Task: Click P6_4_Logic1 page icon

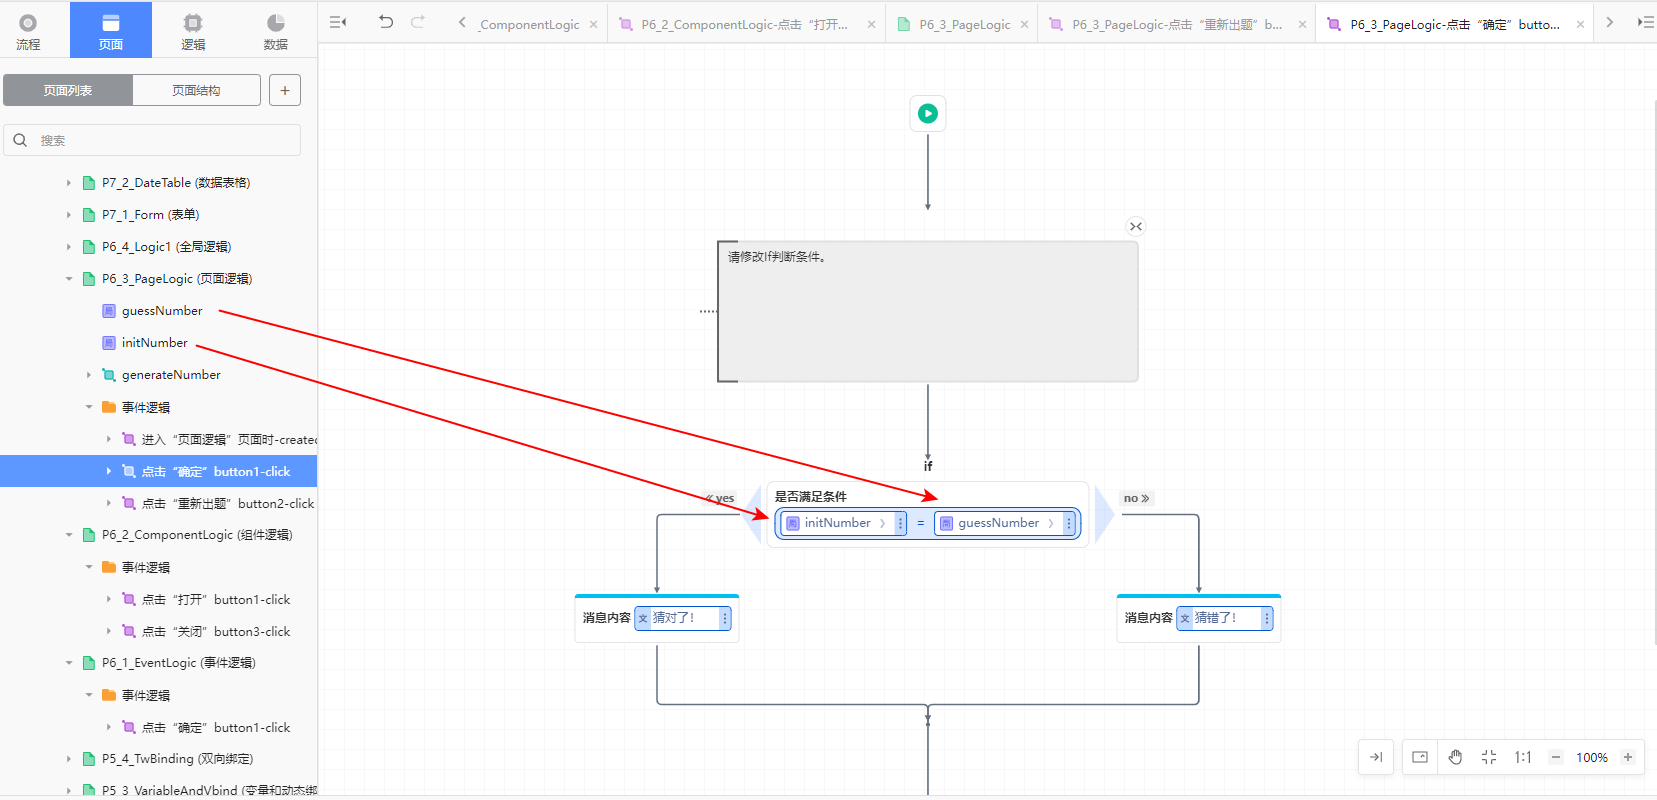Action: coord(89,247)
